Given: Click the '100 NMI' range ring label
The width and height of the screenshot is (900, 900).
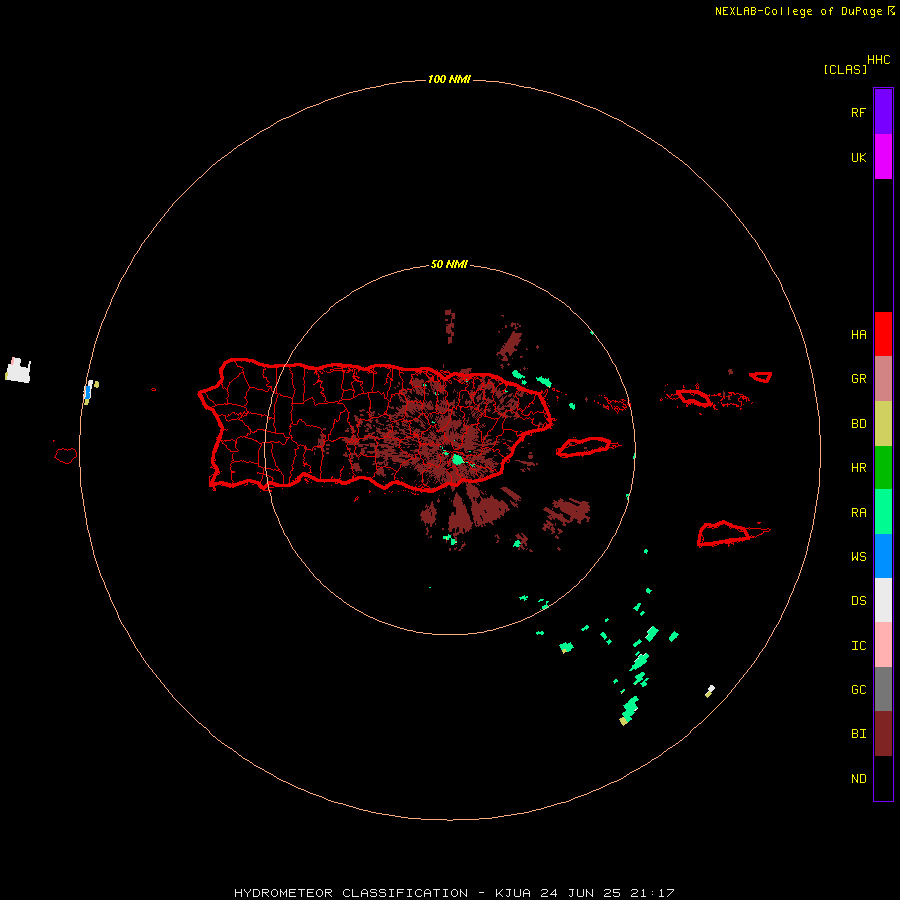Looking at the screenshot, I should pos(449,79).
